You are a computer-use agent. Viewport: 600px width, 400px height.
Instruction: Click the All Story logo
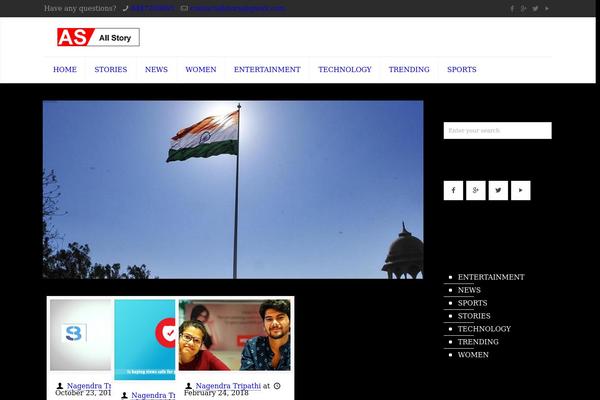[98, 37]
